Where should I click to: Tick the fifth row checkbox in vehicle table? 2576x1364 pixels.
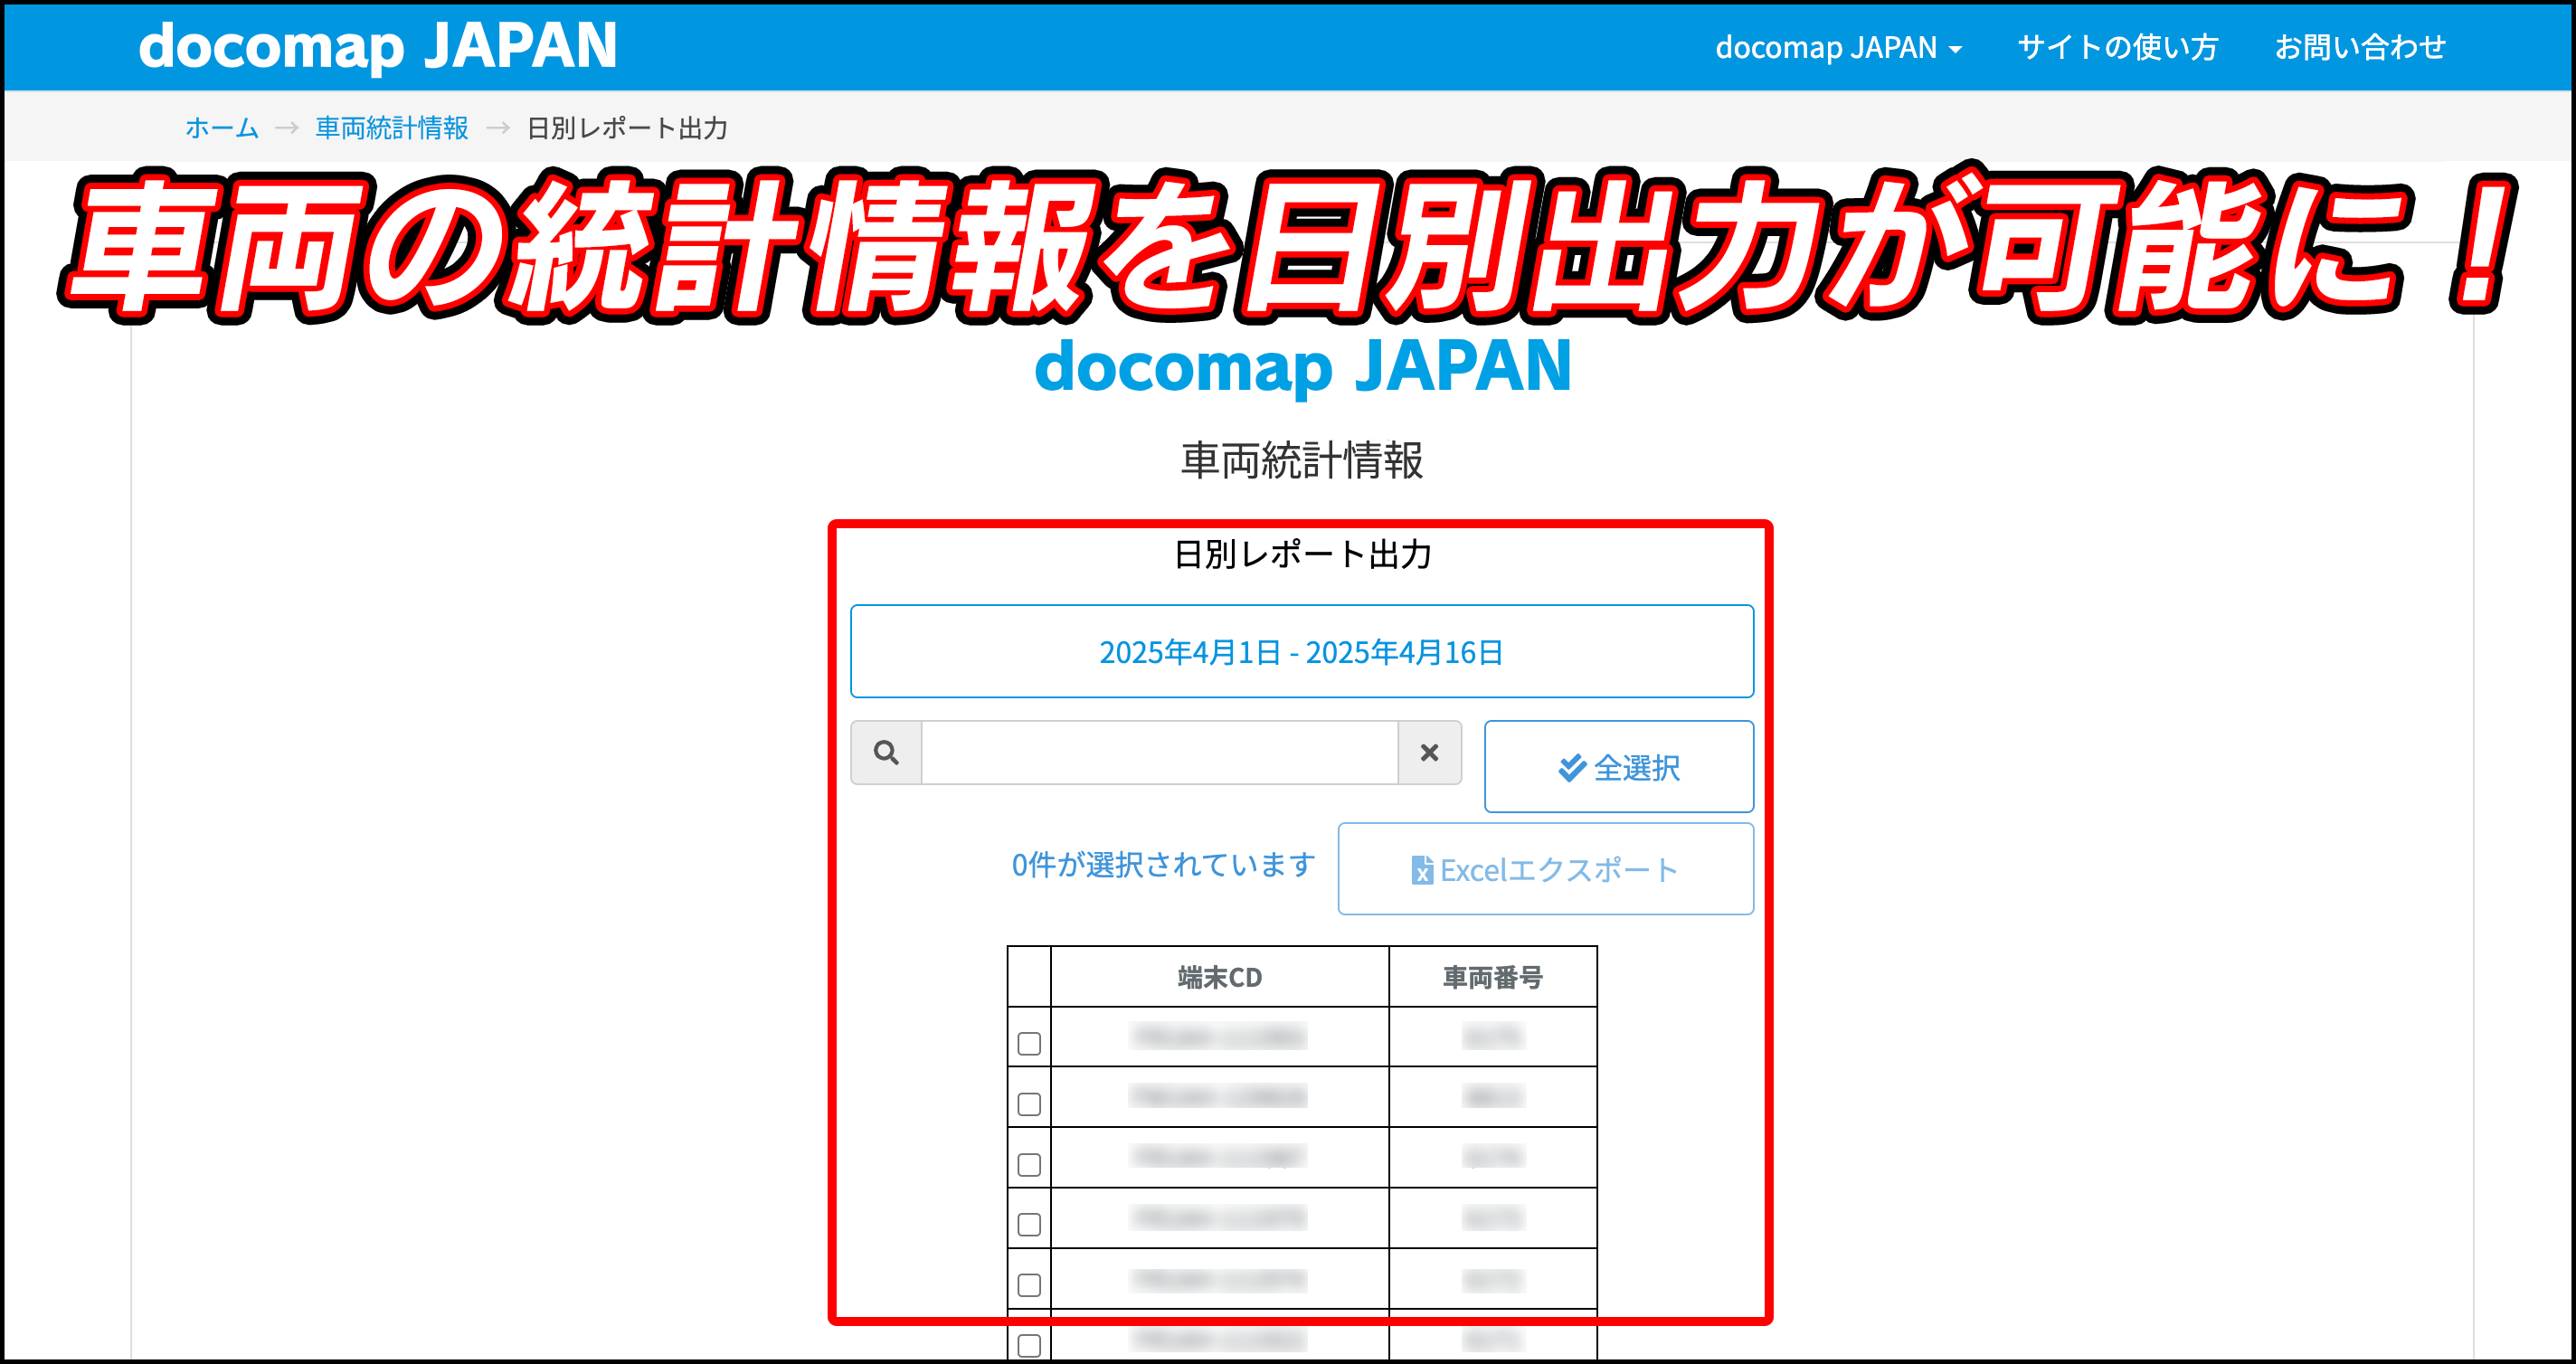coord(1029,1284)
